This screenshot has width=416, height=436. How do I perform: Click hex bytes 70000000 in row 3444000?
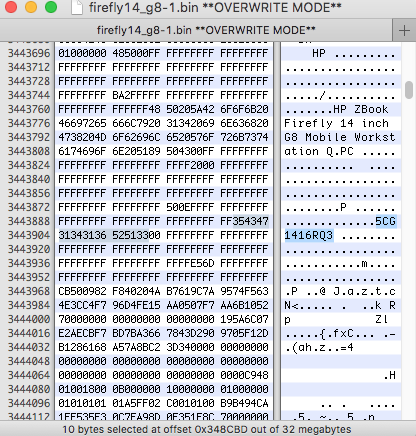coord(82,319)
